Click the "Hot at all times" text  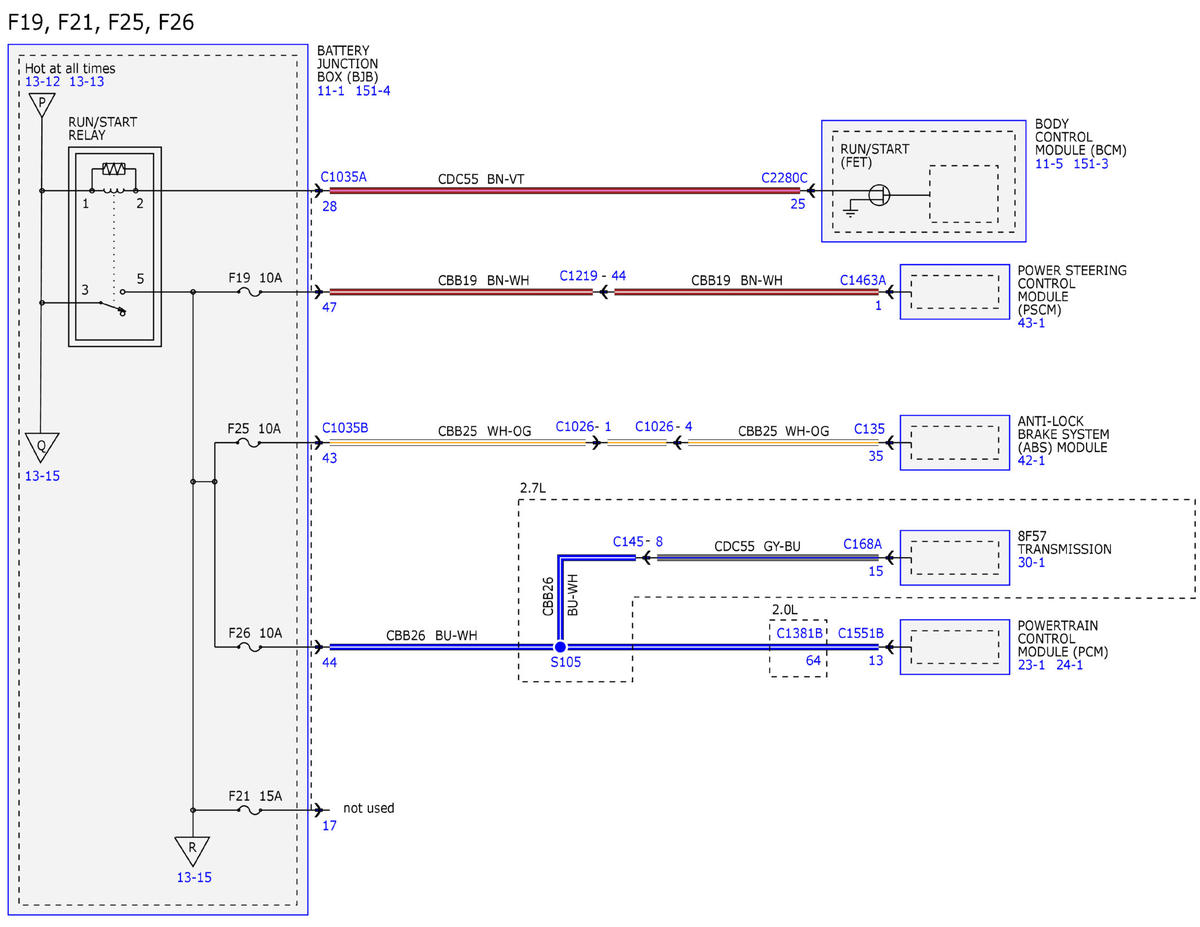coord(70,69)
